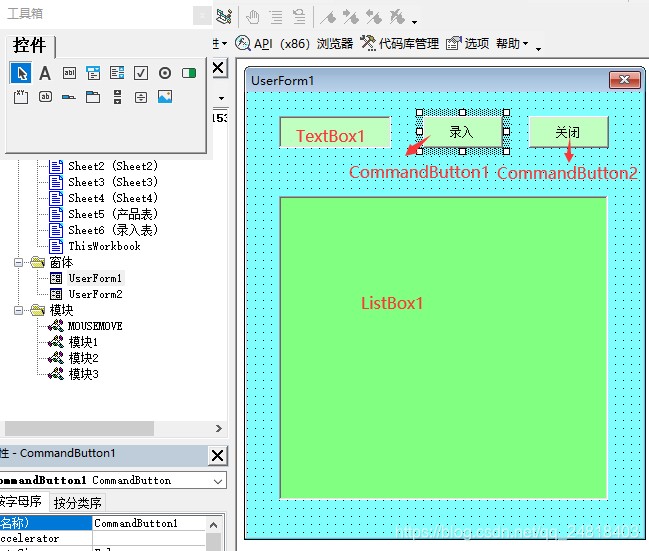Open the object selector combo in properties
649x551 pixels.
click(x=218, y=481)
